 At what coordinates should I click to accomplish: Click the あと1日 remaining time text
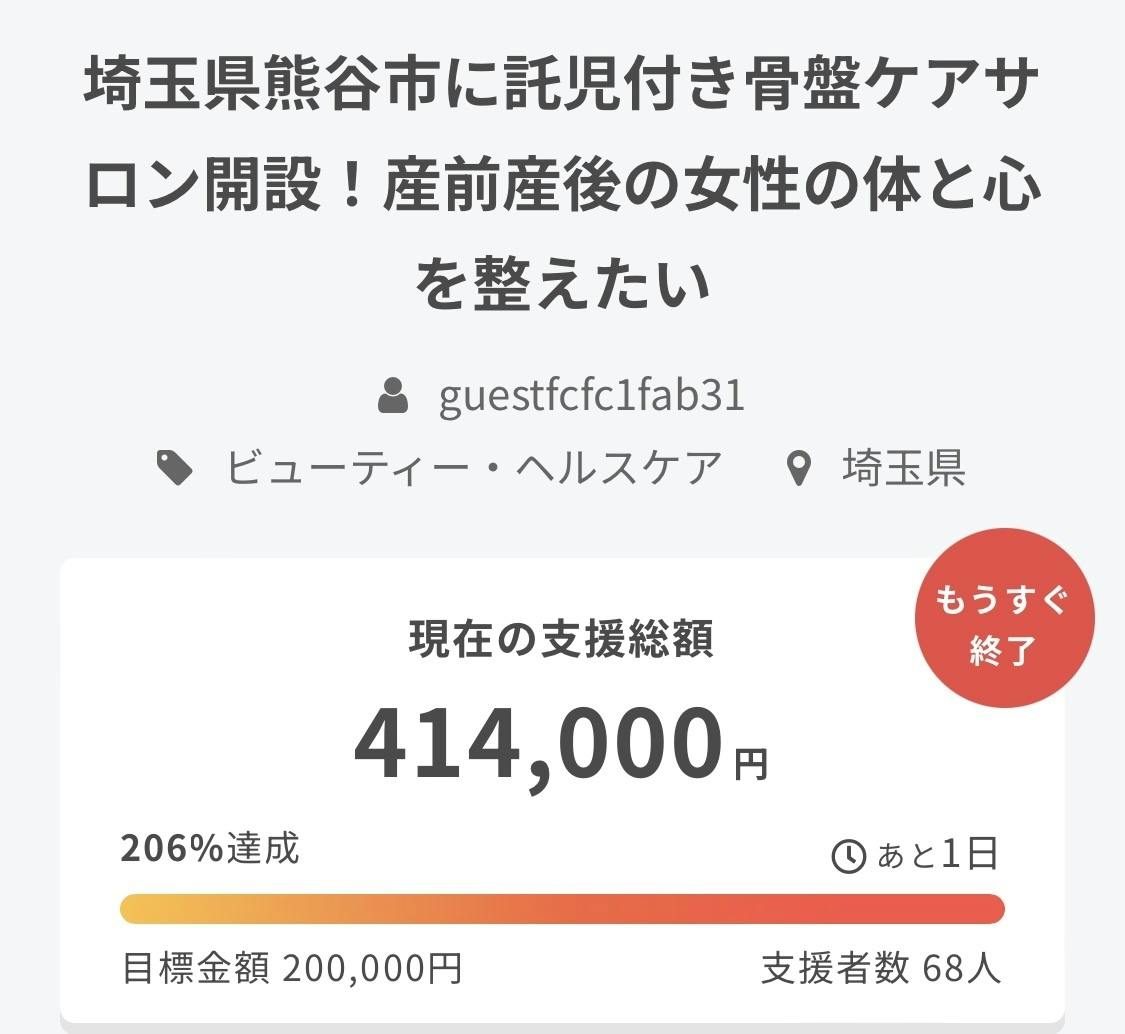coord(937,855)
